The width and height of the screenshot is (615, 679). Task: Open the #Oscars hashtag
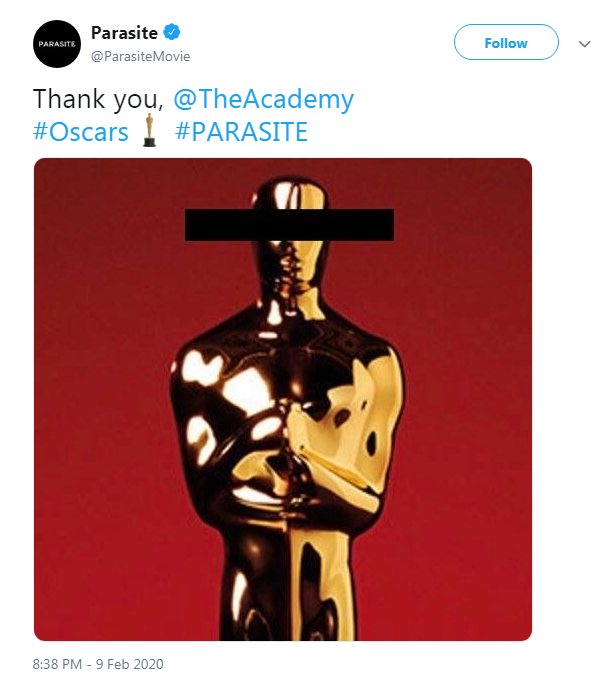click(81, 132)
